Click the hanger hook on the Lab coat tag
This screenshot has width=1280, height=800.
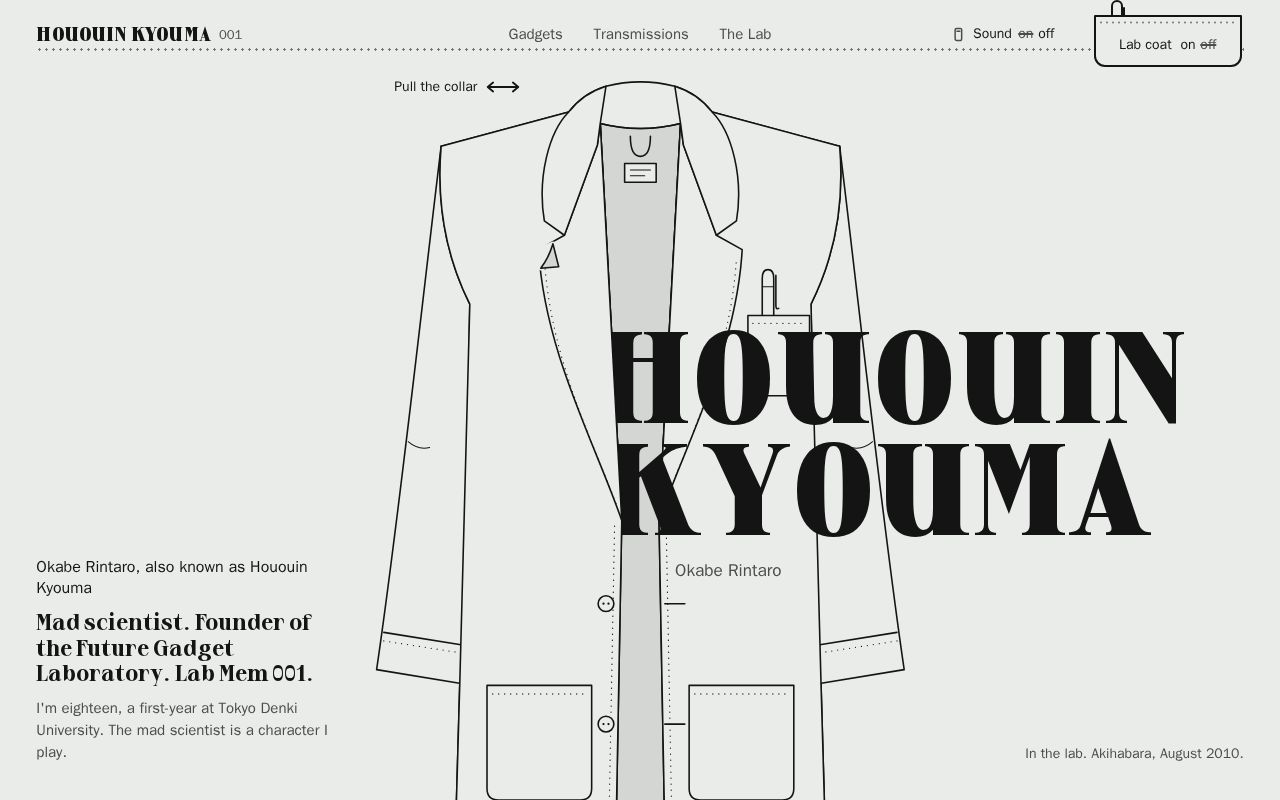pos(1118,9)
